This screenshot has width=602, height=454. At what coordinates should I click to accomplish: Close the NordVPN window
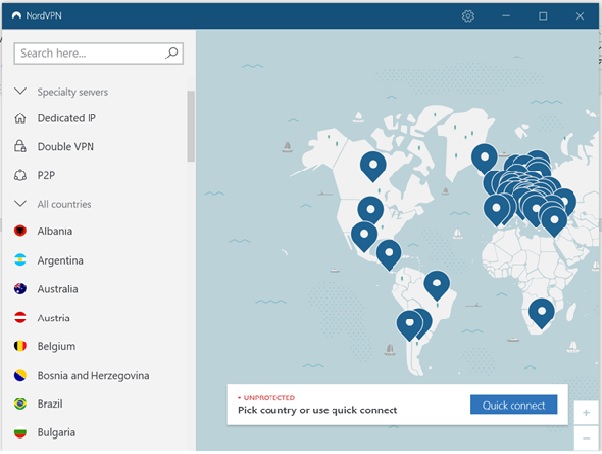tap(580, 16)
